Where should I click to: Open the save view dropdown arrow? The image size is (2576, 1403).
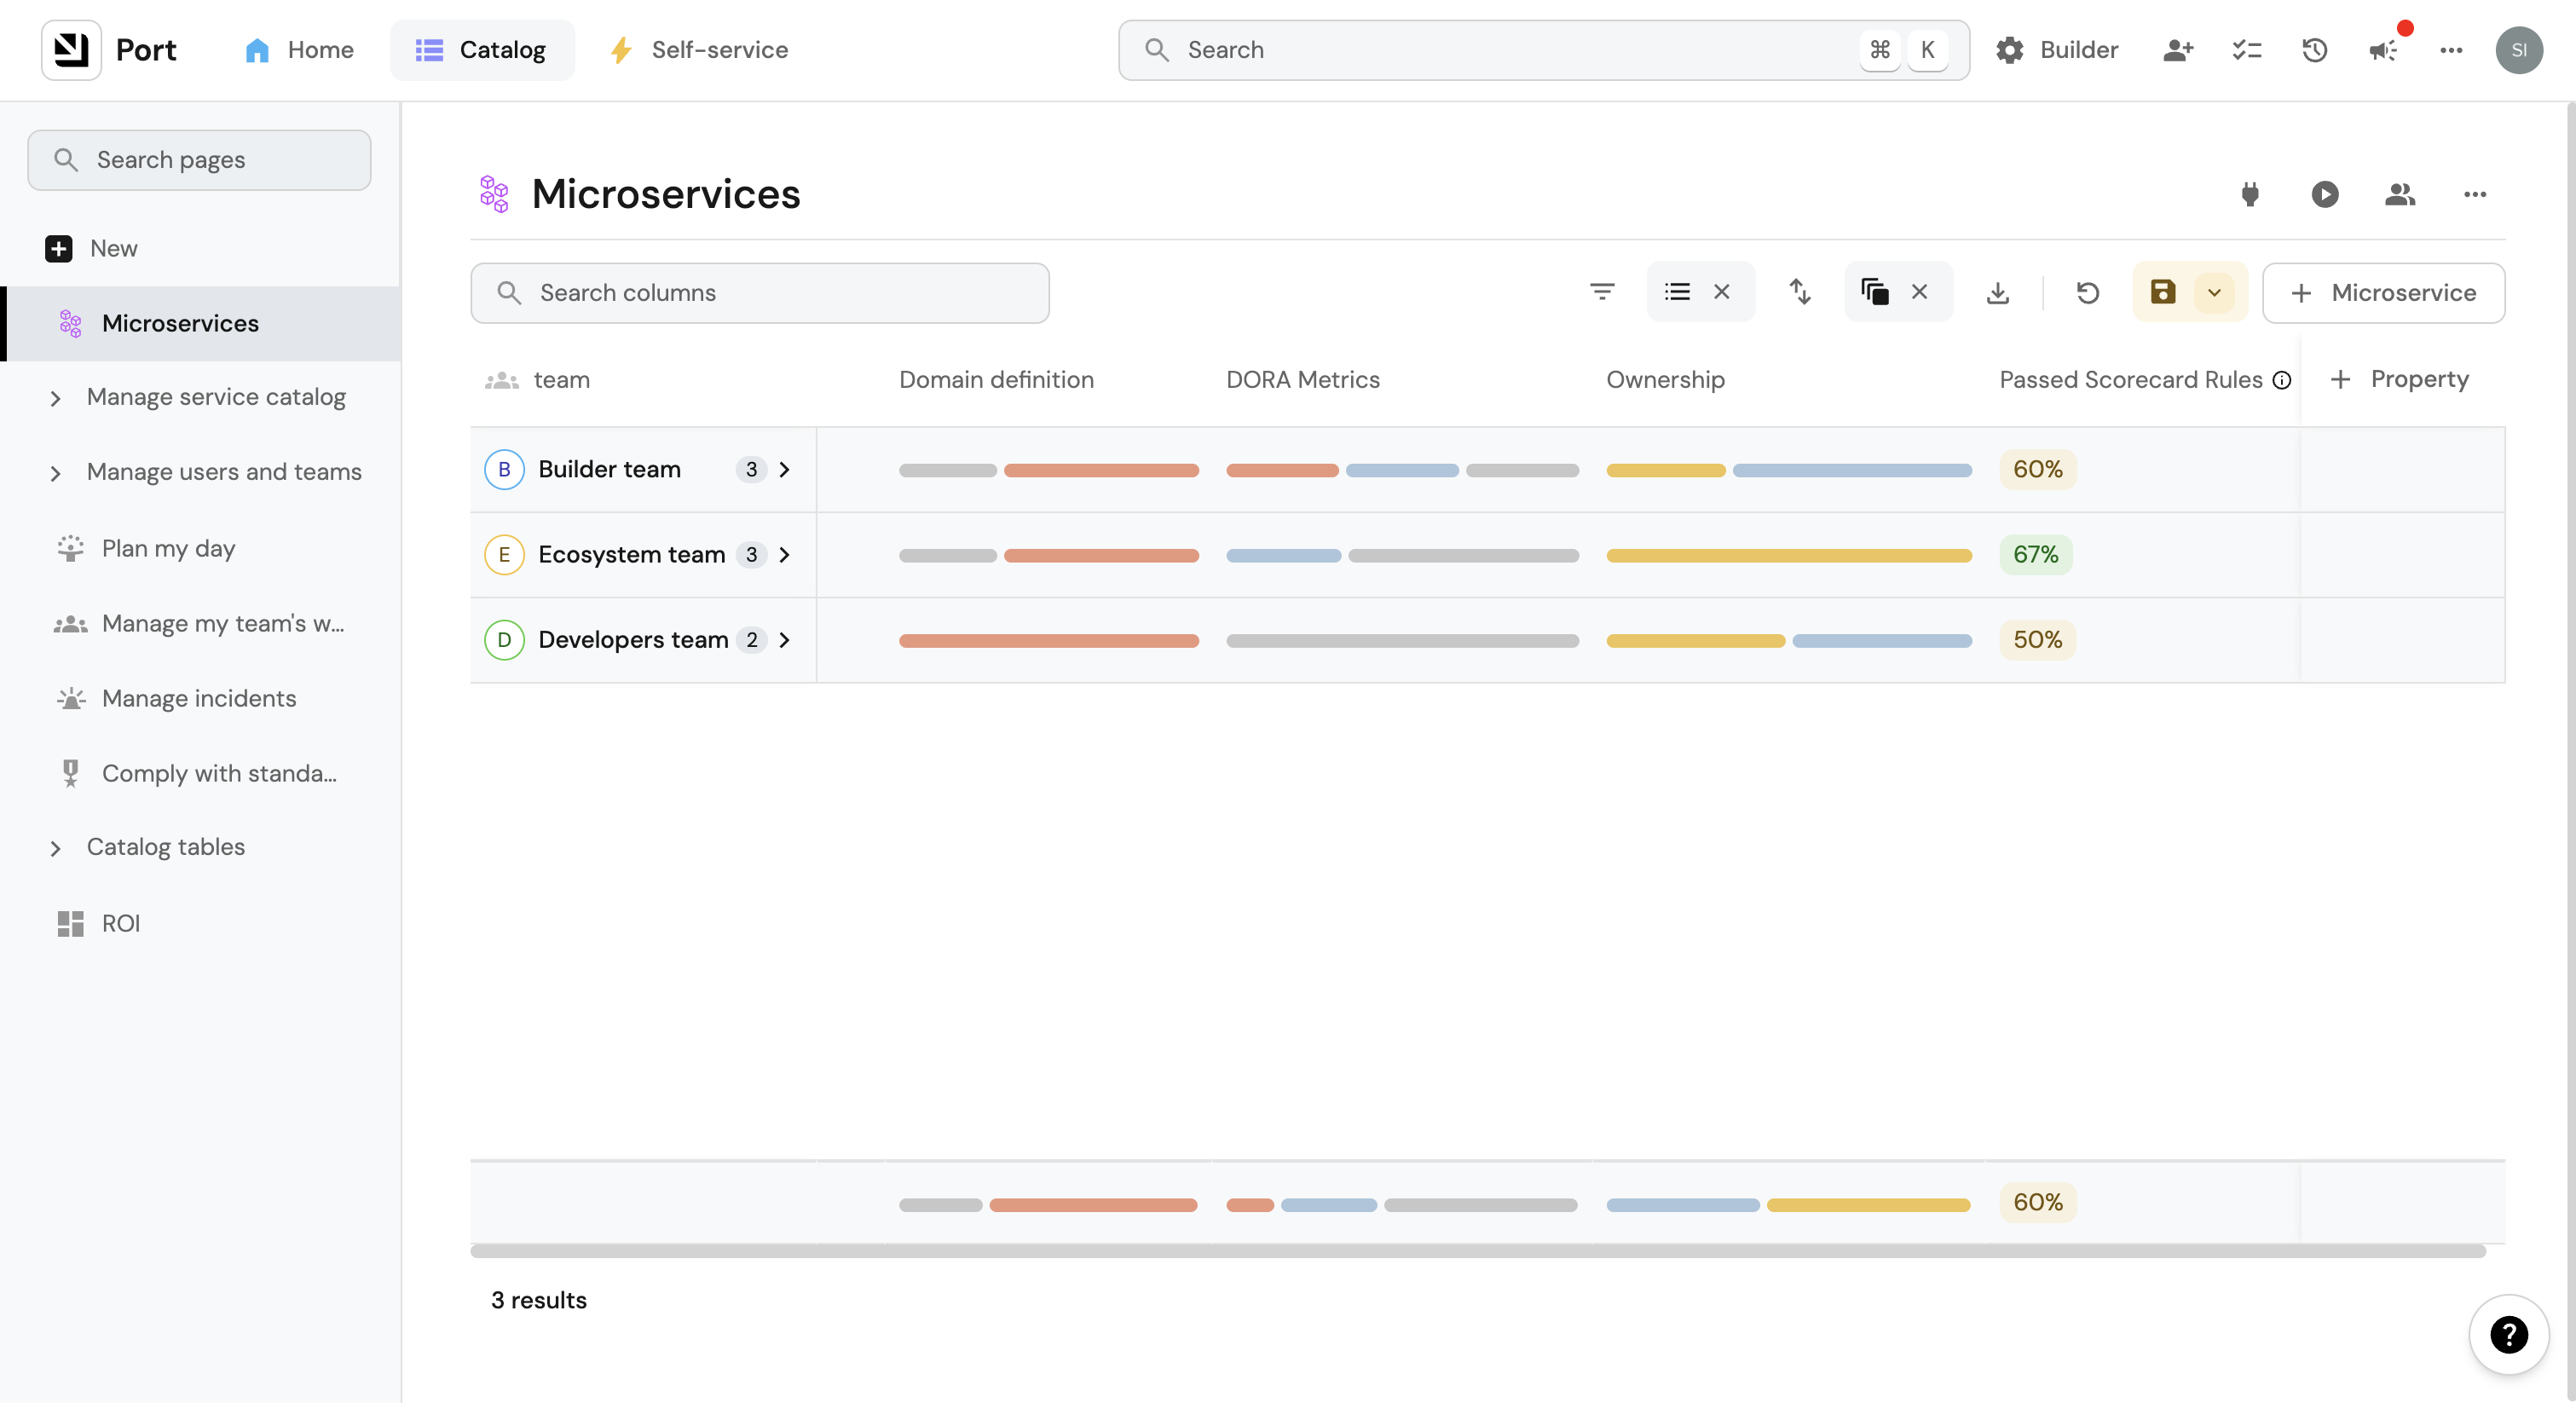point(2214,293)
